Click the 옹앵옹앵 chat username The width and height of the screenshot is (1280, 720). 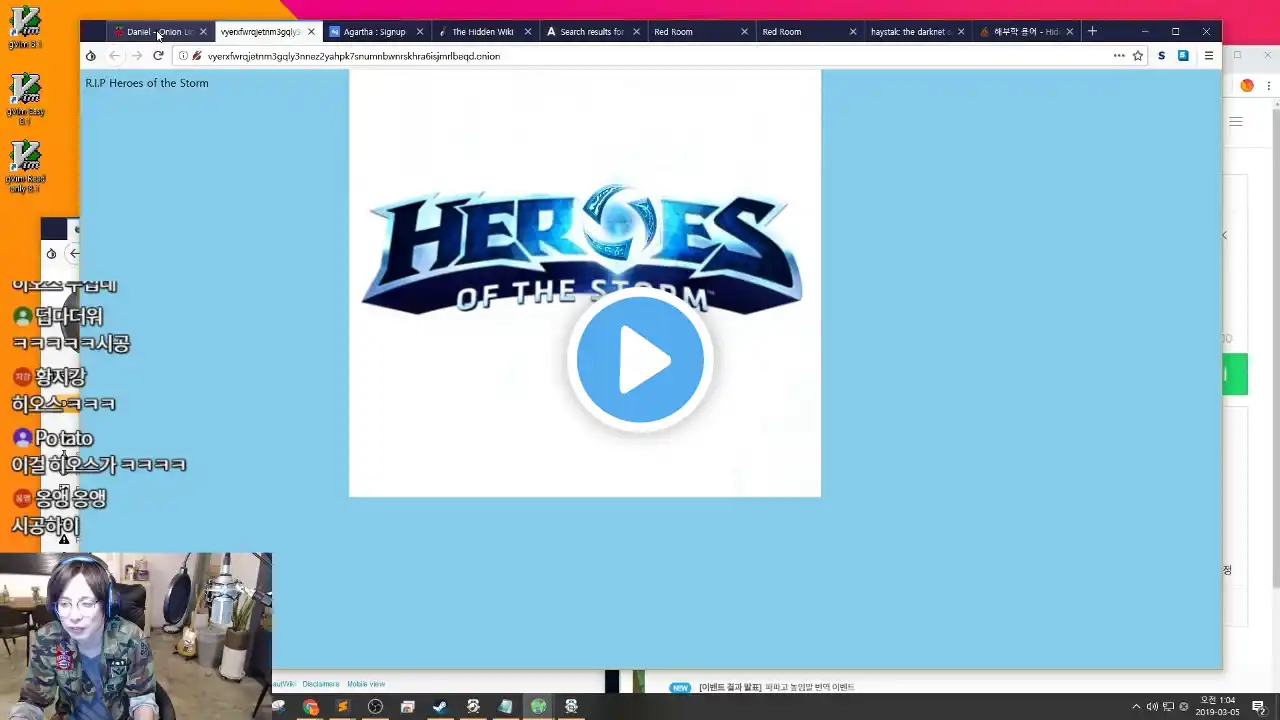71,498
